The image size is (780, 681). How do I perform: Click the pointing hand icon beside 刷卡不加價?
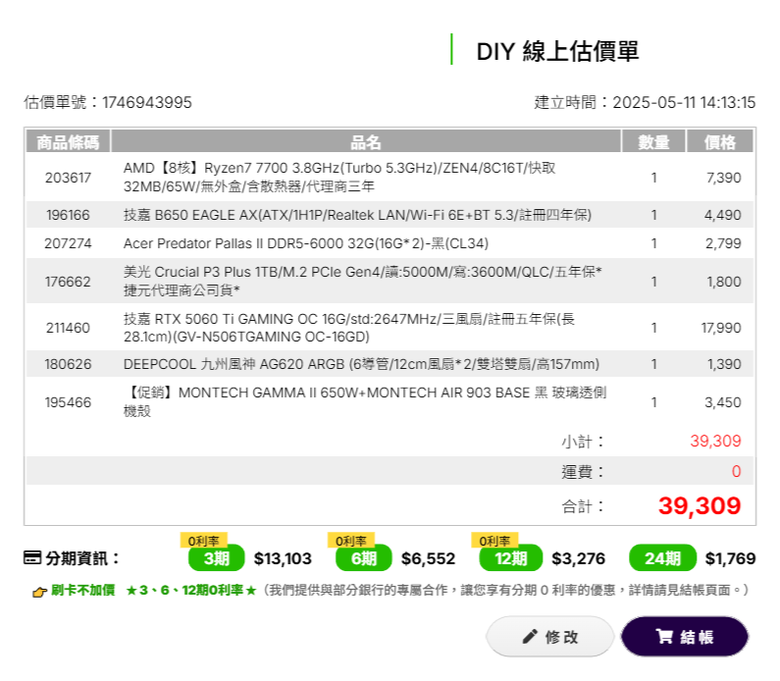click(39, 591)
